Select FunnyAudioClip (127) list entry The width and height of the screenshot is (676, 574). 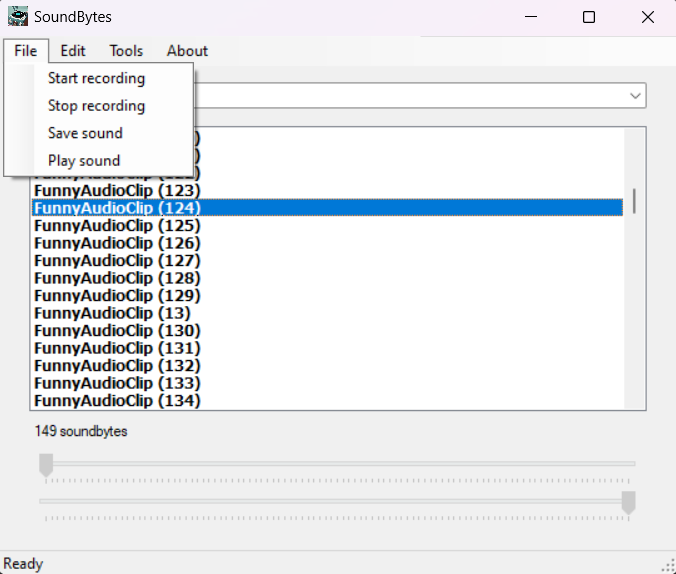pyautogui.click(x=117, y=260)
